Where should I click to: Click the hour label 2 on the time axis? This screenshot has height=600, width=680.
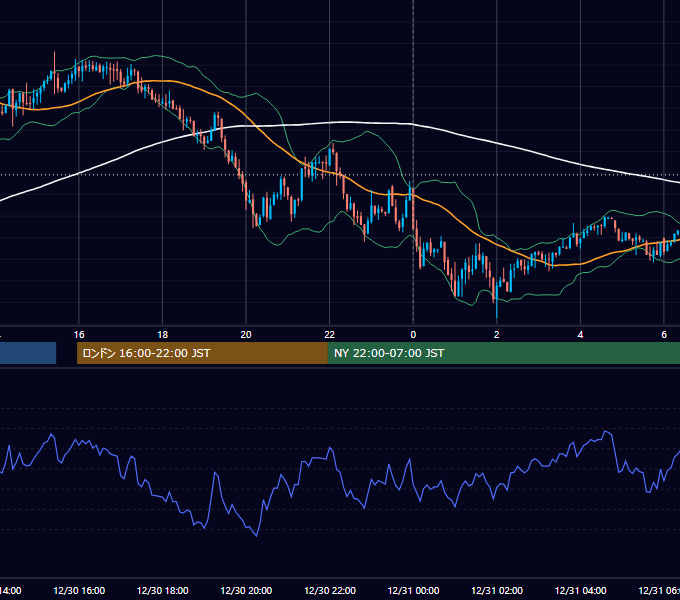click(x=497, y=335)
